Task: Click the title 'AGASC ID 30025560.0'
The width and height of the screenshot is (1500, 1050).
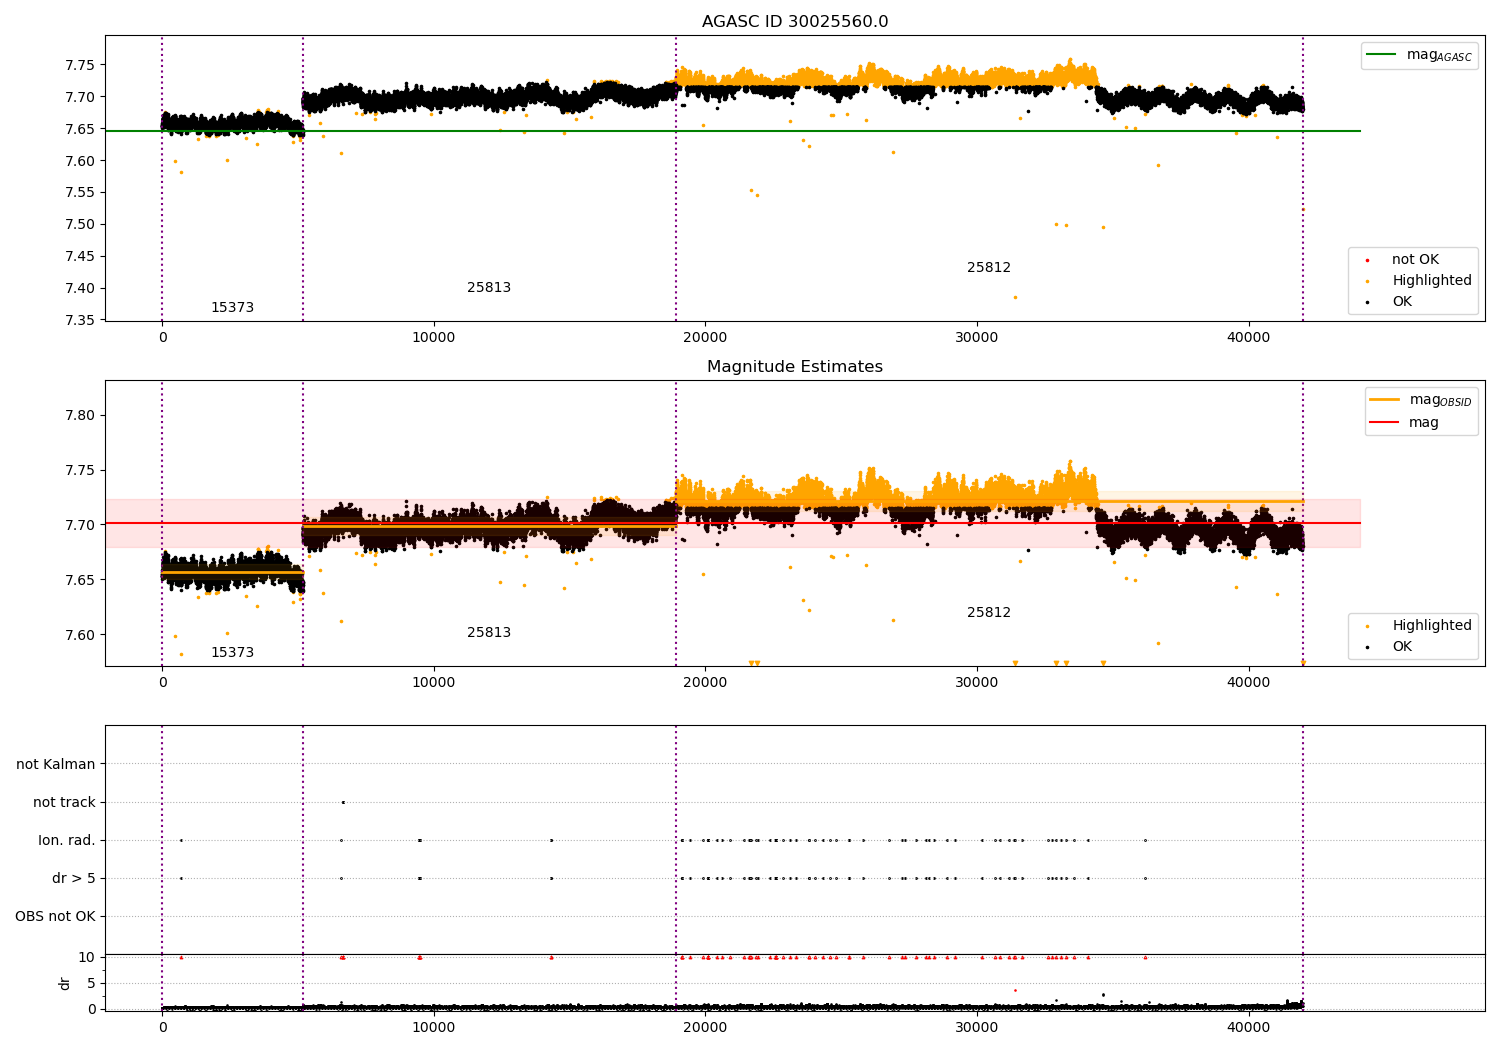Action: point(795,22)
